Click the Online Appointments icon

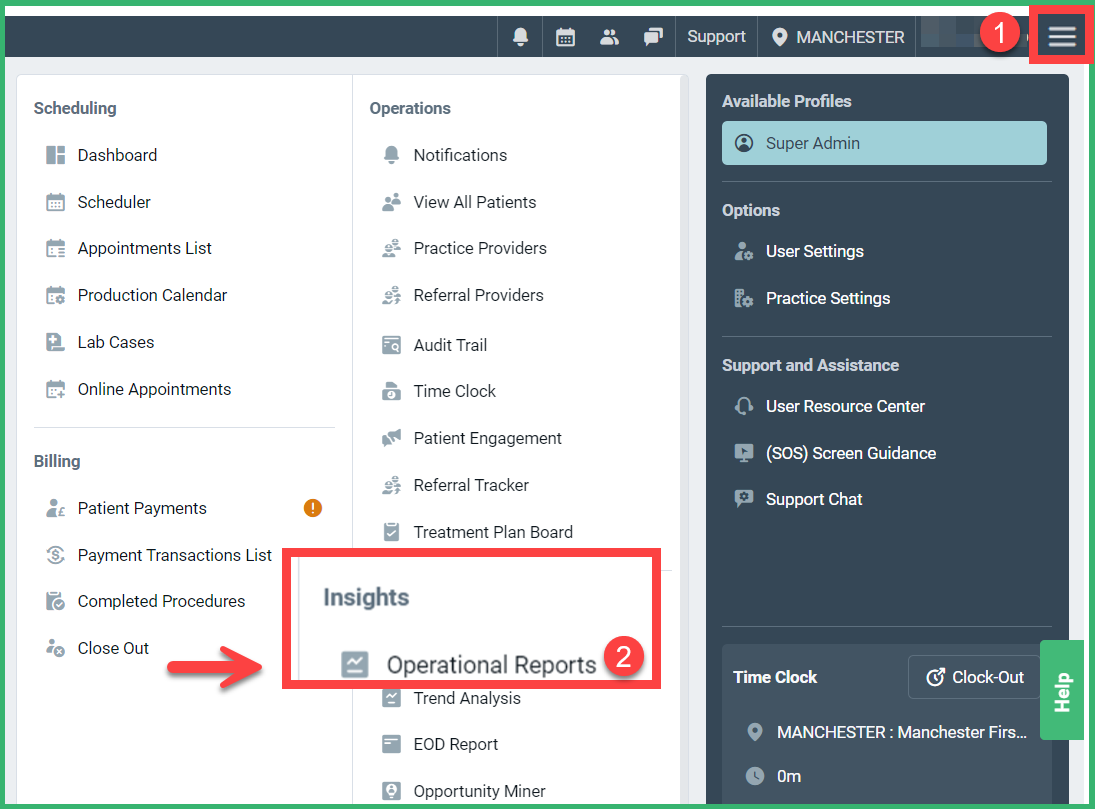55,389
